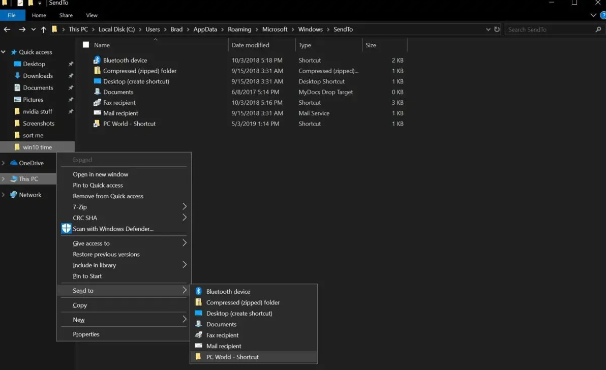The image size is (606, 370).
Task: Select PC World - Shortcut file icon
Action: 97,124
